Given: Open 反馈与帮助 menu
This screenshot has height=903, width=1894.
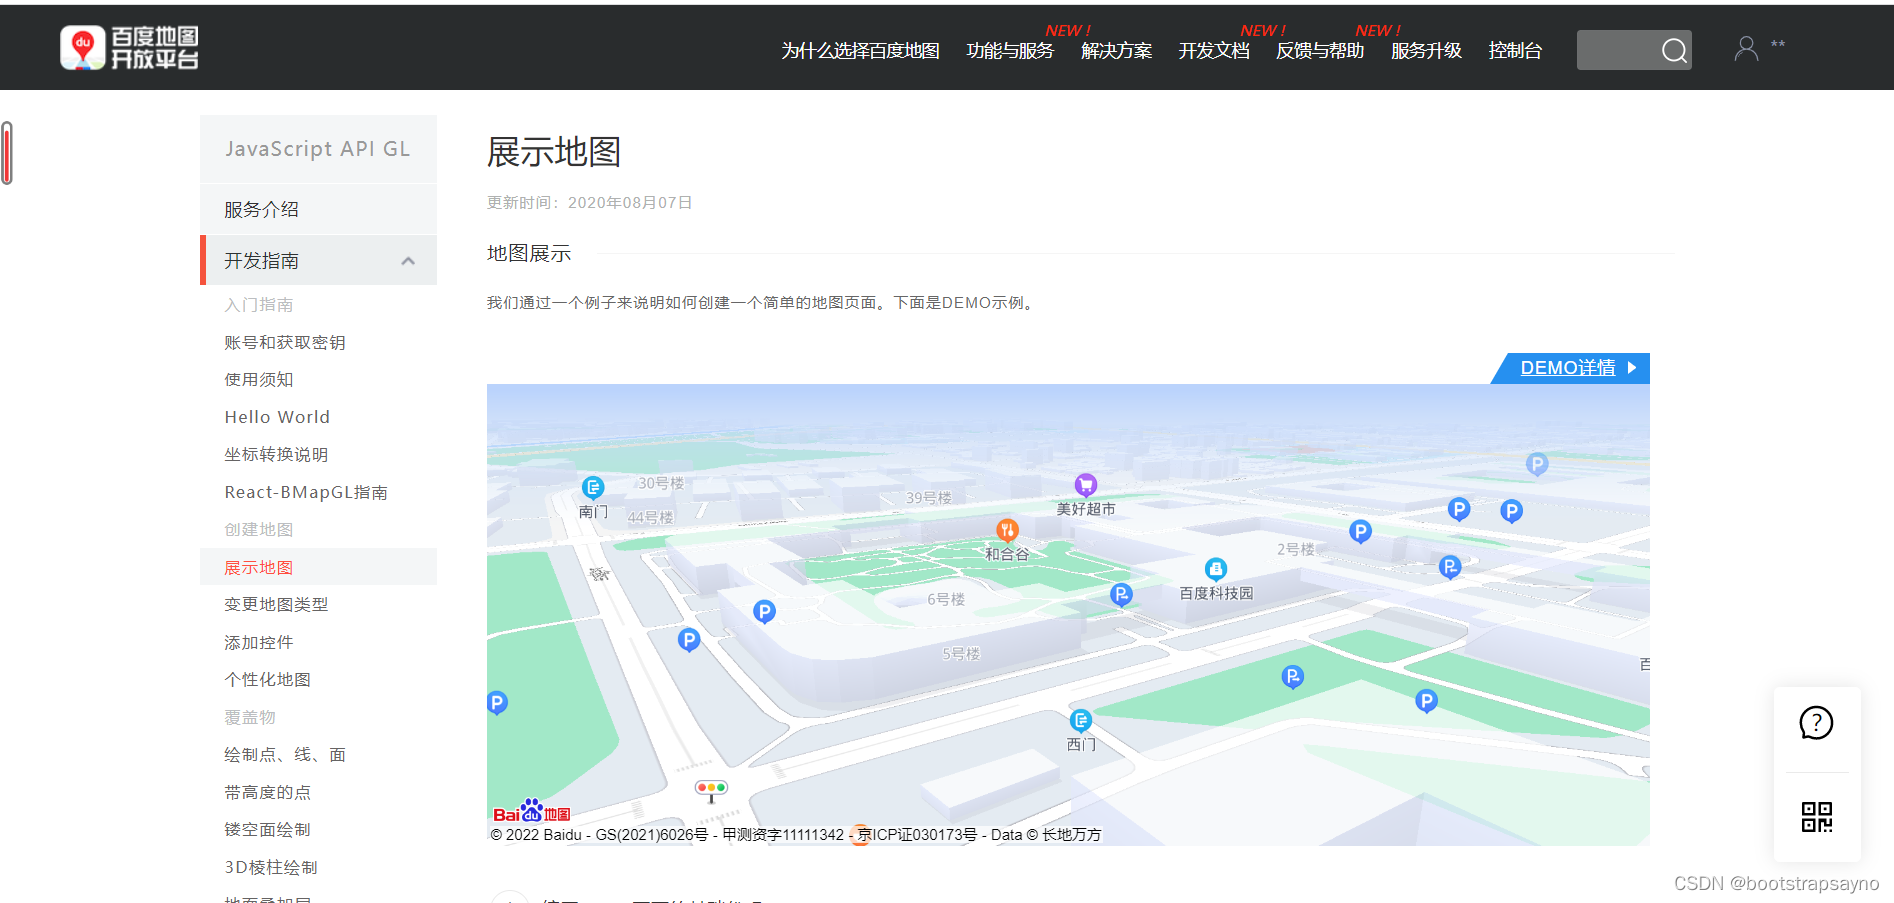Looking at the screenshot, I should pyautogui.click(x=1320, y=51).
